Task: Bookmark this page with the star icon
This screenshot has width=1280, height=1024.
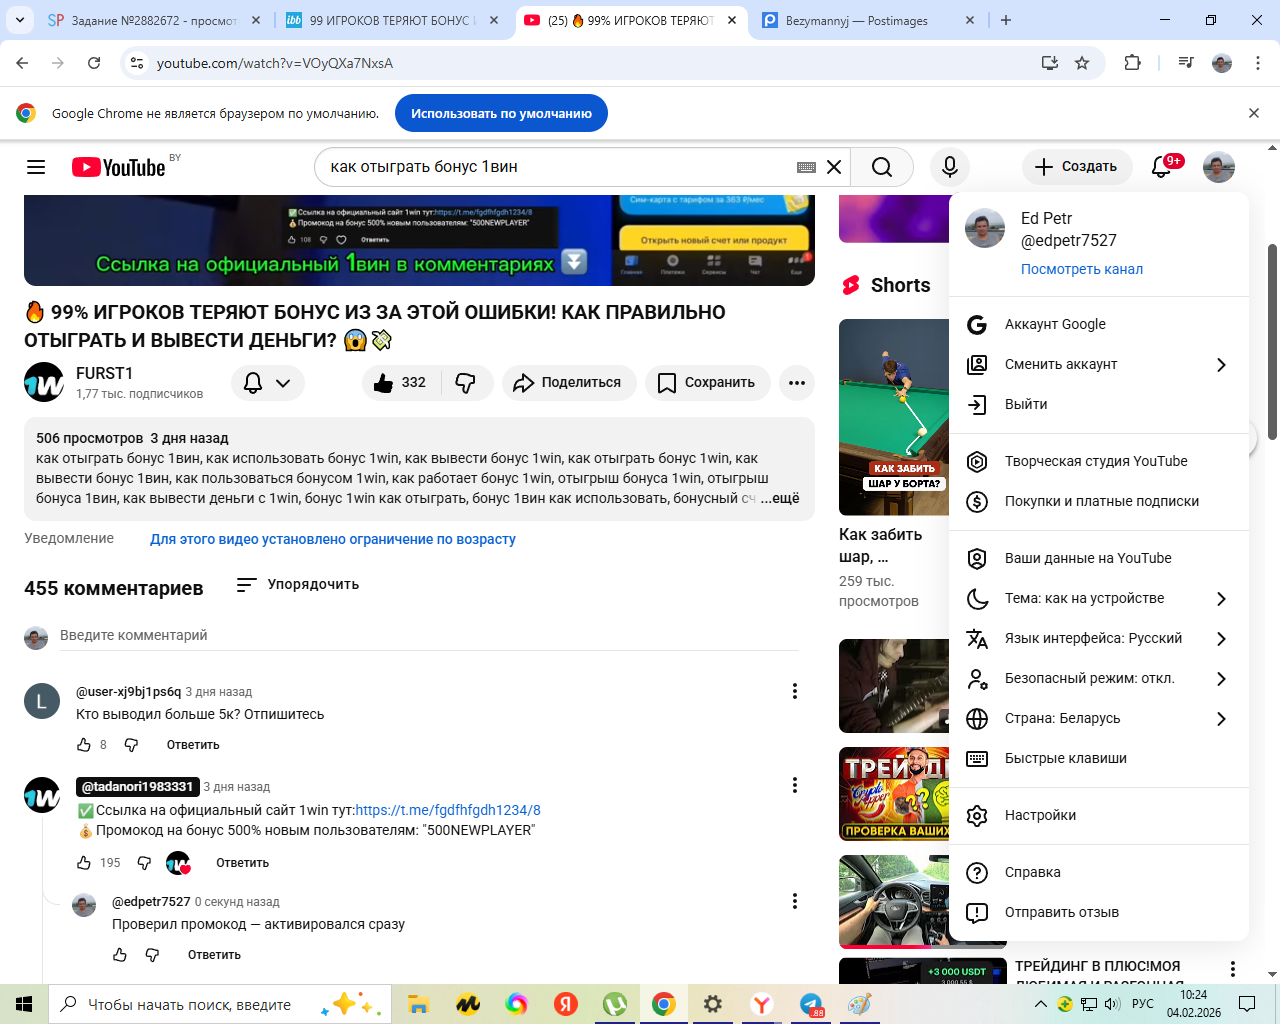Action: [x=1082, y=63]
